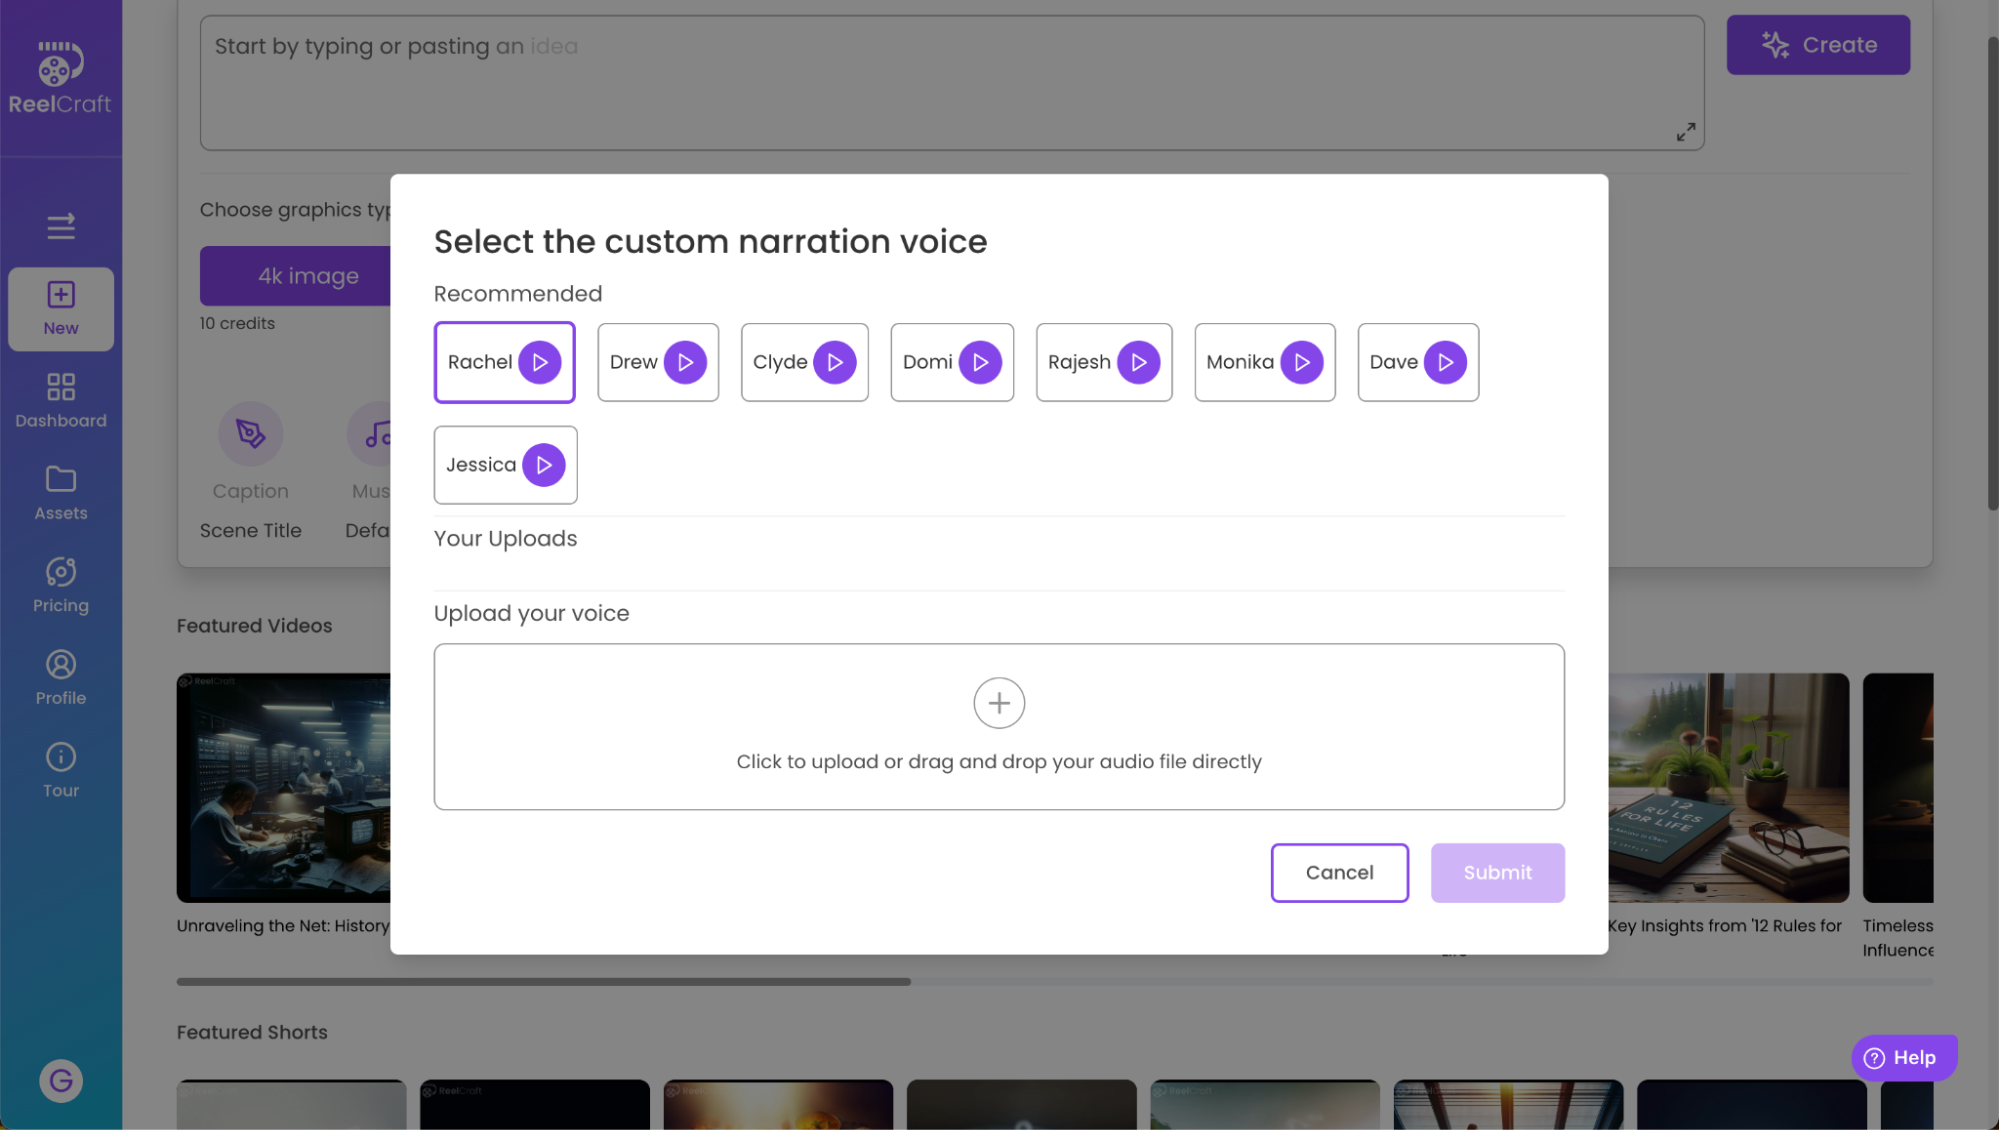Viewport: 1999px width, 1131px height.
Task: Play preview for Jessica voice
Action: (x=544, y=464)
